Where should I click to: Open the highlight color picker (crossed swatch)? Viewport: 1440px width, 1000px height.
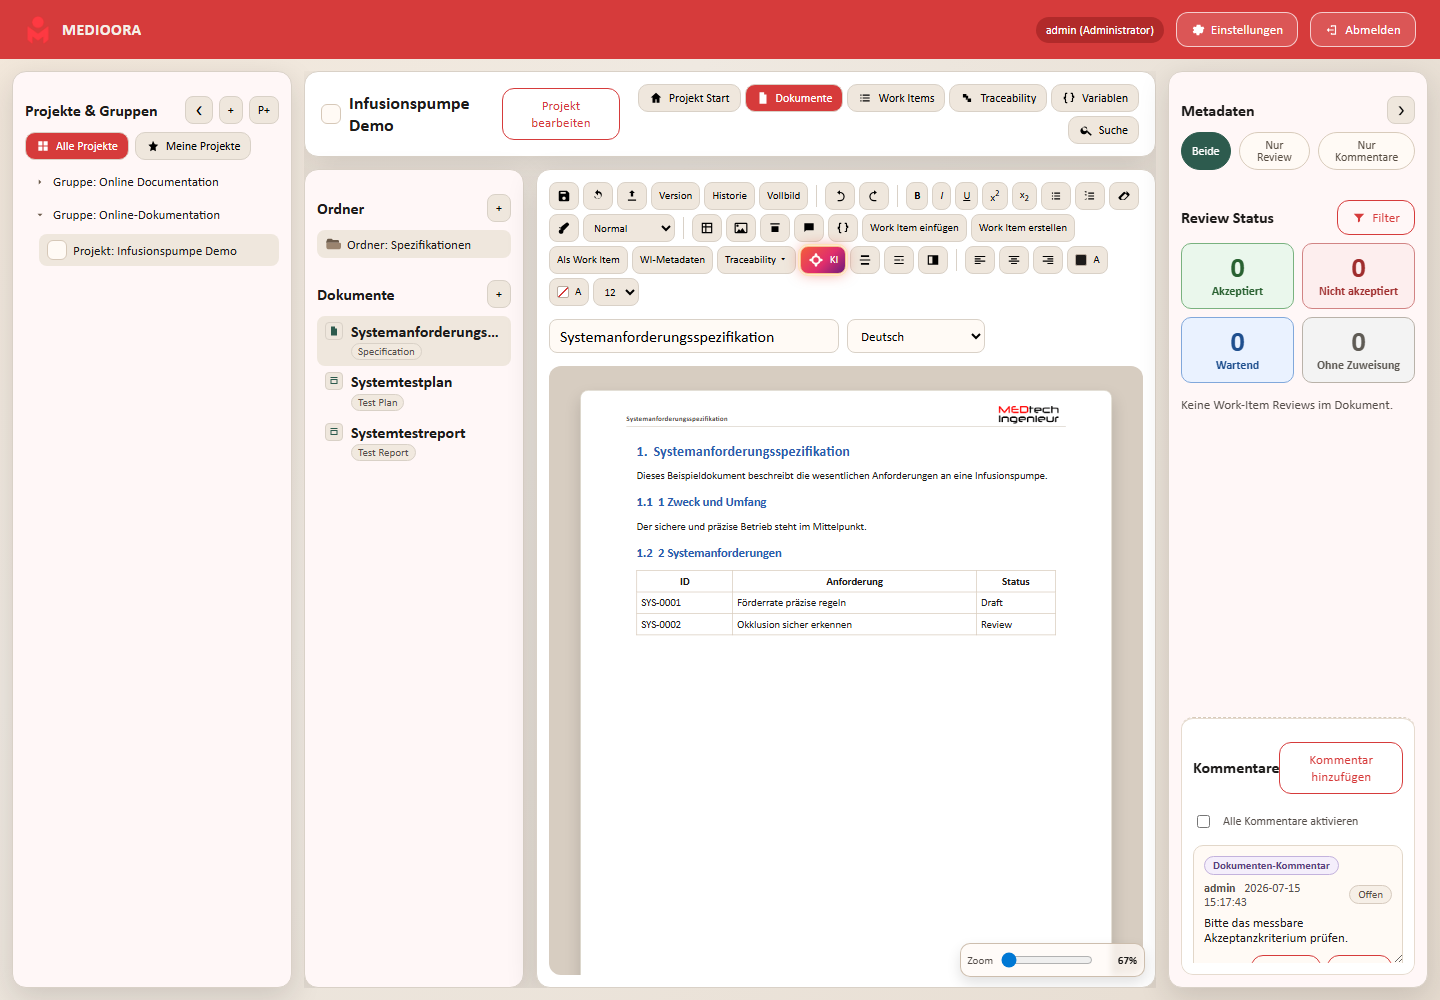569,292
